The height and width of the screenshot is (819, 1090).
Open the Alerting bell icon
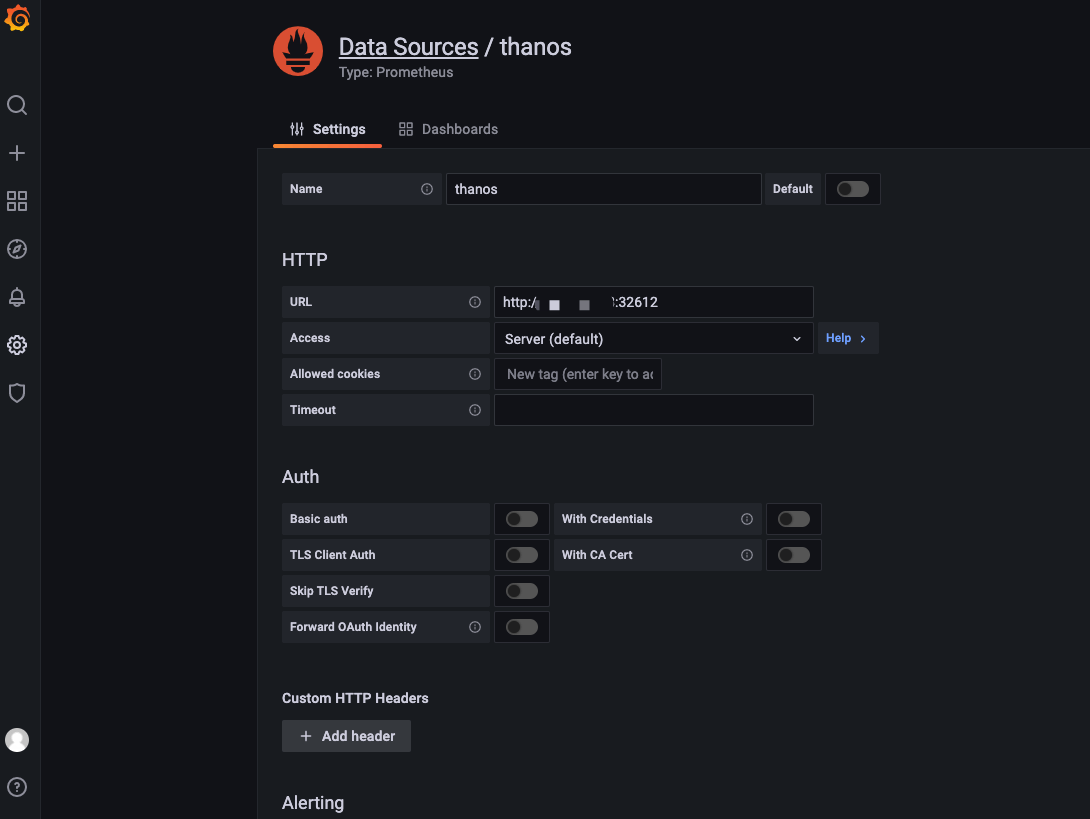(17, 297)
